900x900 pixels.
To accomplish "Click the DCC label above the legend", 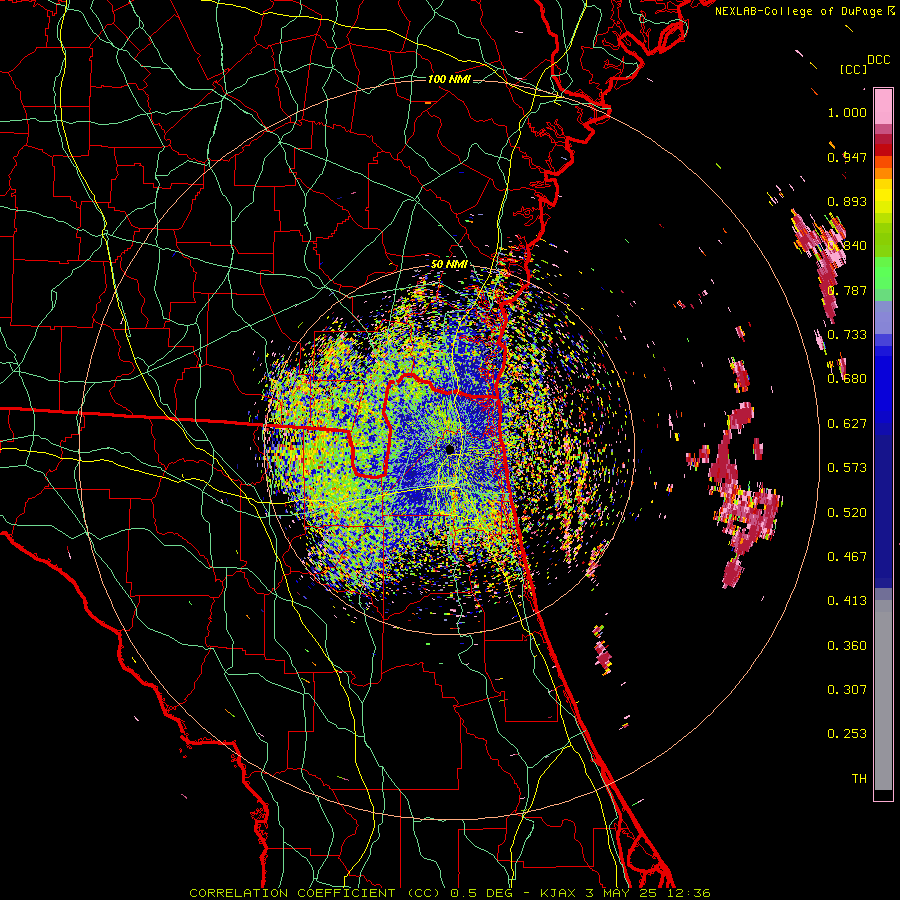I will (878, 60).
